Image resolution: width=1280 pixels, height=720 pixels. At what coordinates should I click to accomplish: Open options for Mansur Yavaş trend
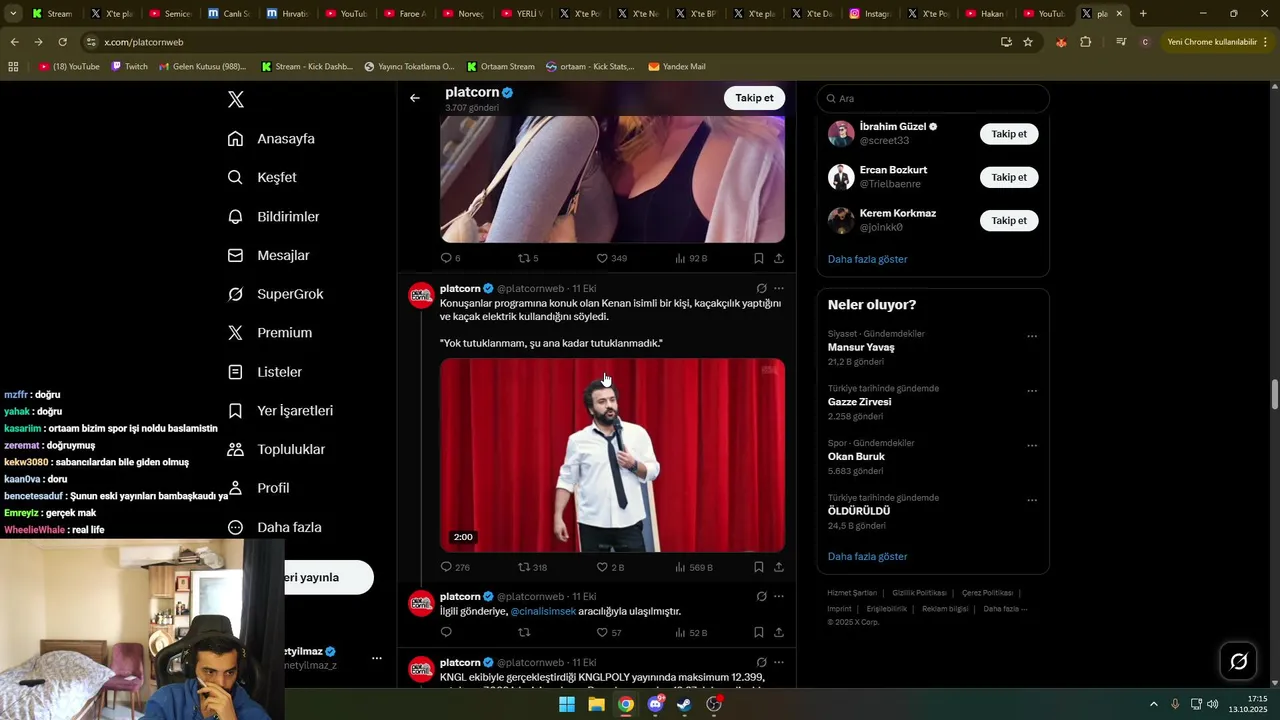click(1032, 337)
